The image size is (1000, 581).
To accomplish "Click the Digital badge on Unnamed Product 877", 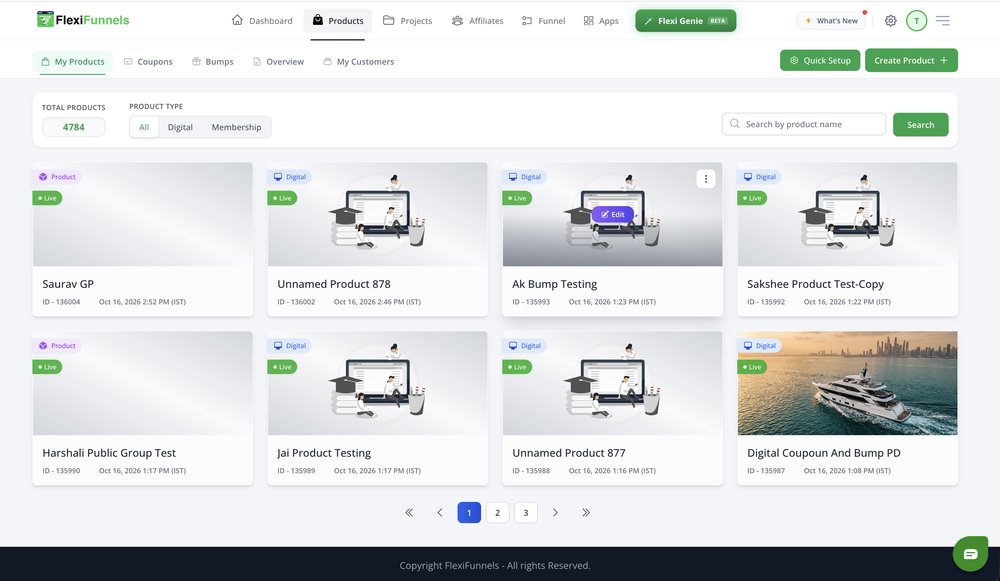I will click(x=525, y=346).
